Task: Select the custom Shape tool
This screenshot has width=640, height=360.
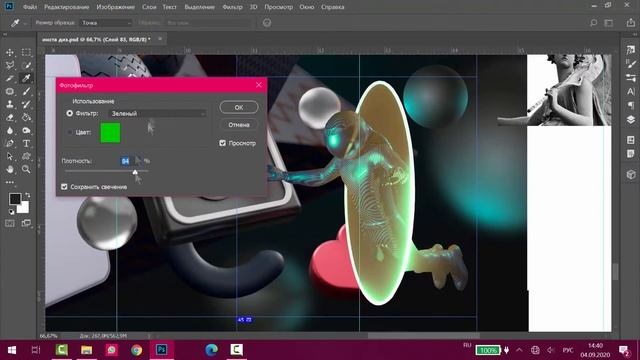Action: point(26,156)
